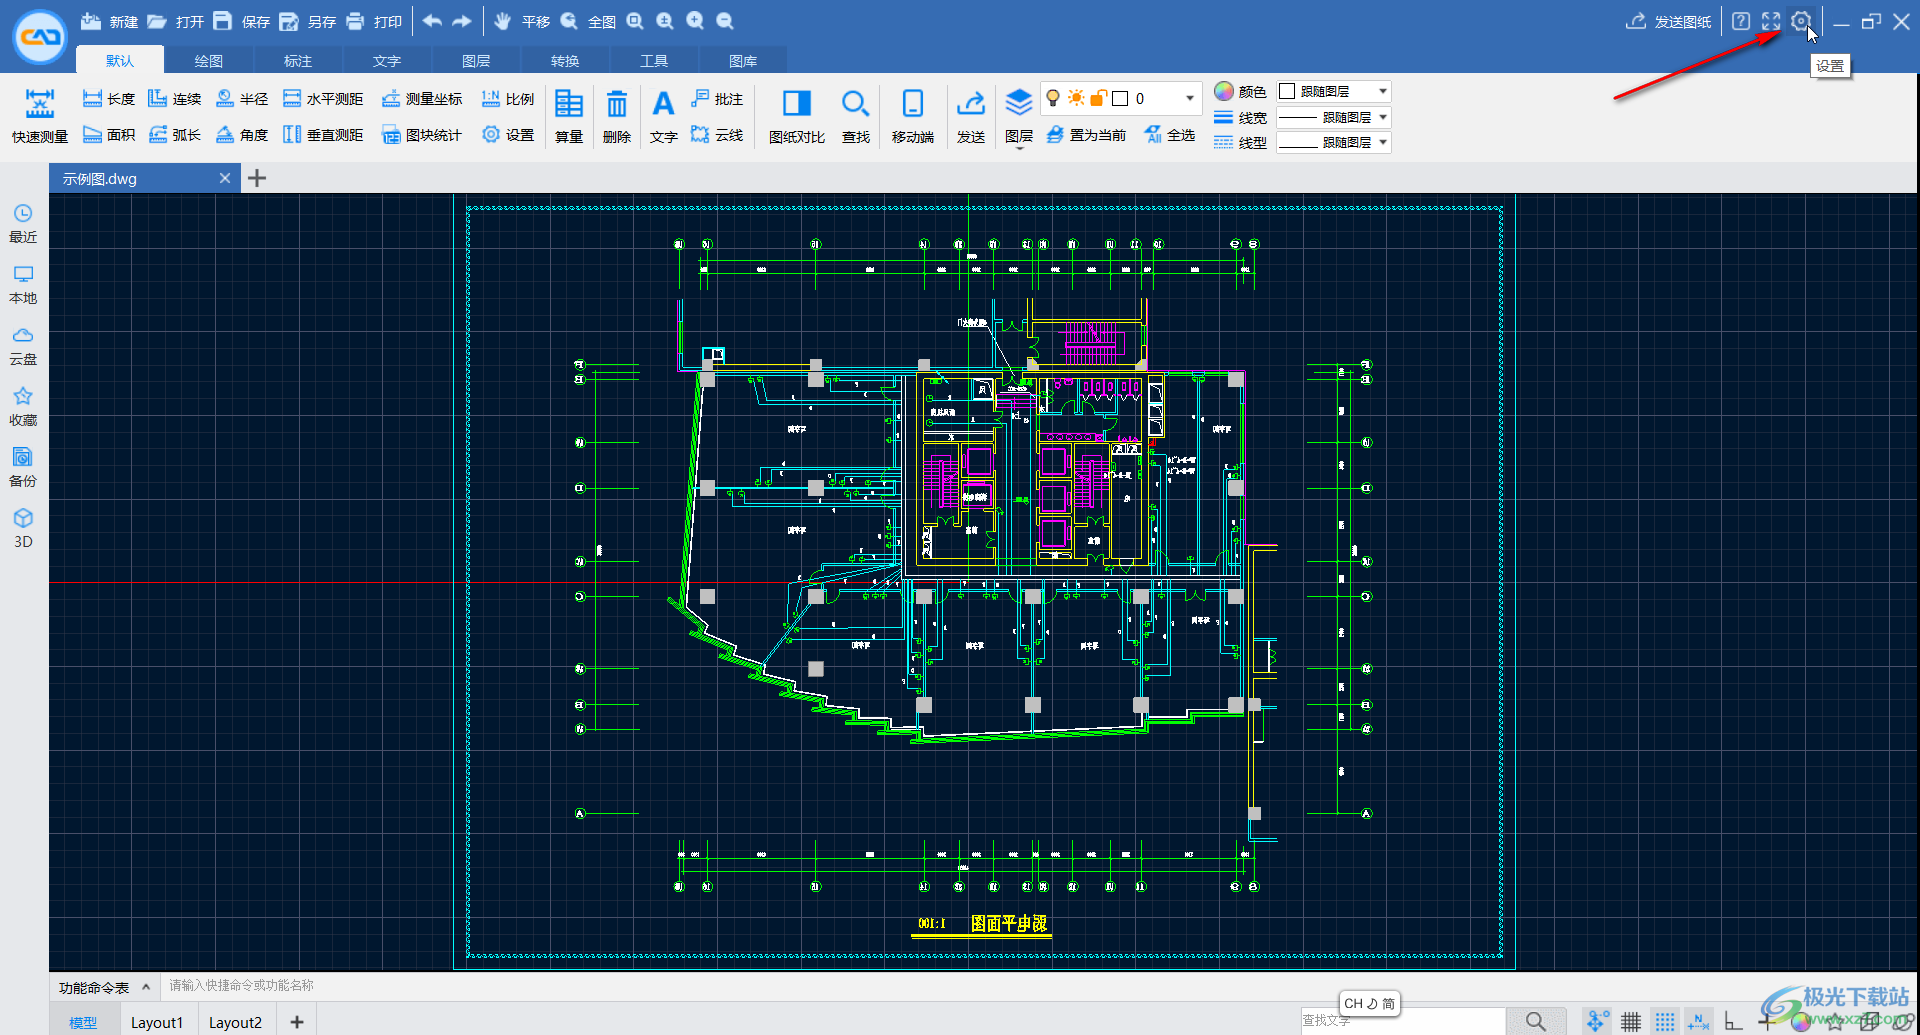Select the 角度 angle measurement tool
Viewport: 1920px width, 1035px height.
tap(242, 134)
